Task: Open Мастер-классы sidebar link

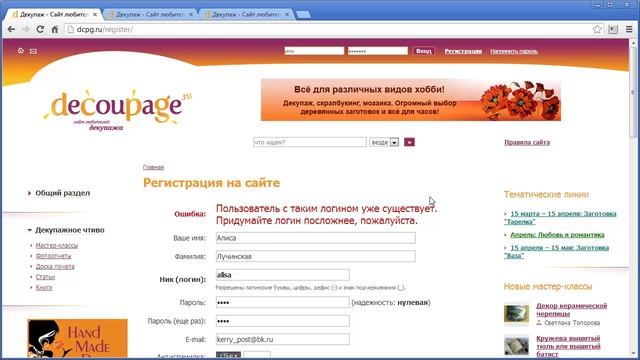Action: [x=57, y=245]
